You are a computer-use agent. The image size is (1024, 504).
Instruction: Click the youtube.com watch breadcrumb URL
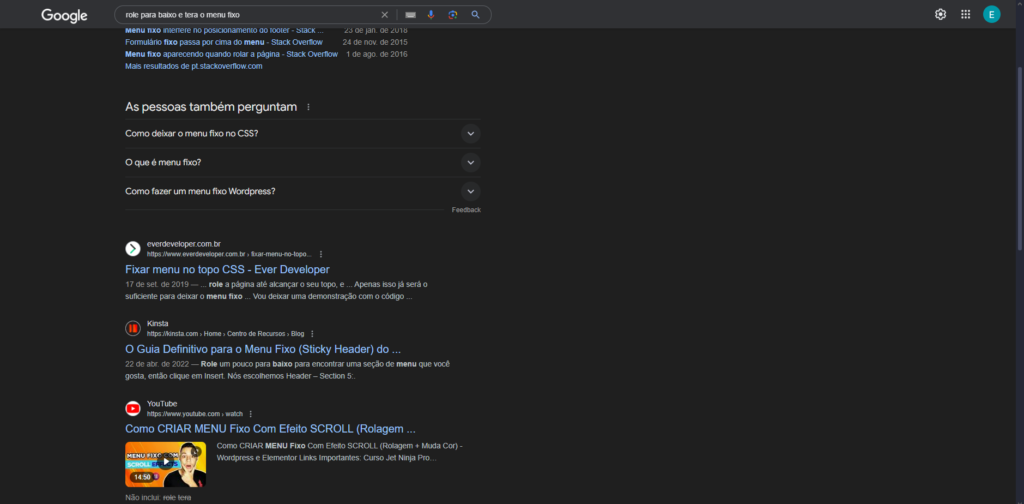tap(195, 414)
